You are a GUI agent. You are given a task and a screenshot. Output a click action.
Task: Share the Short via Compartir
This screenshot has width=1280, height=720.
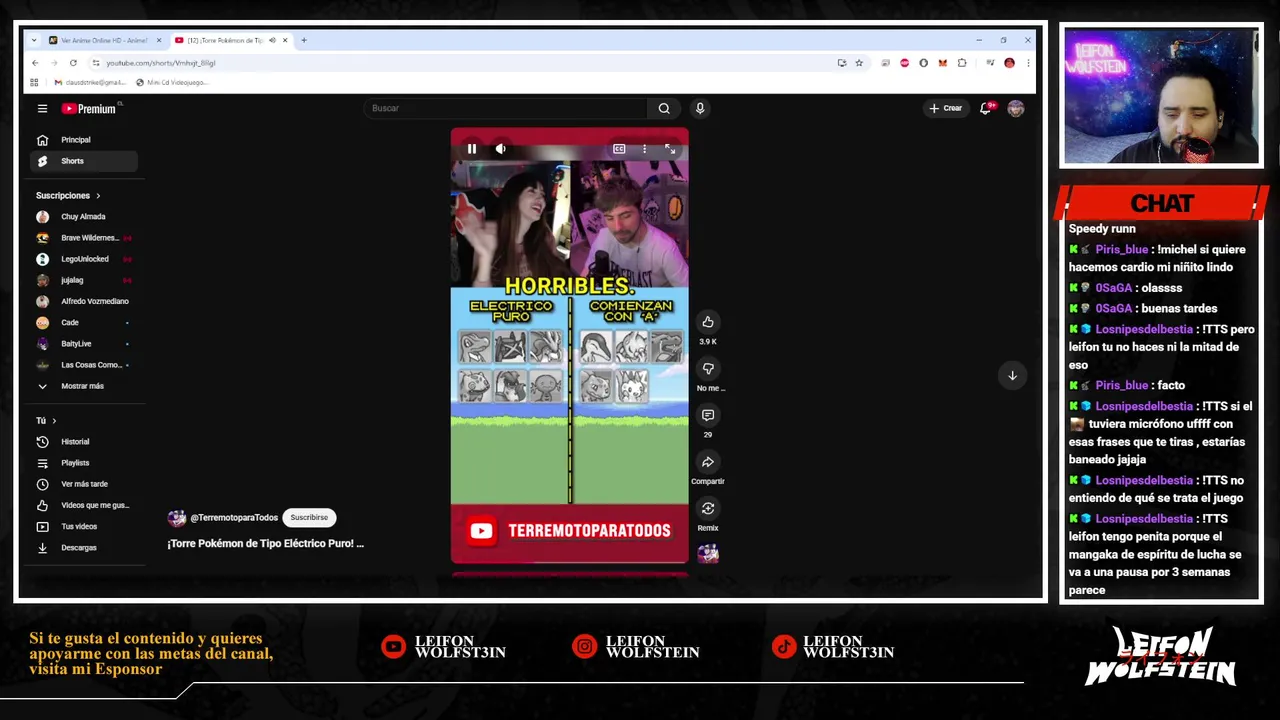(x=708, y=462)
